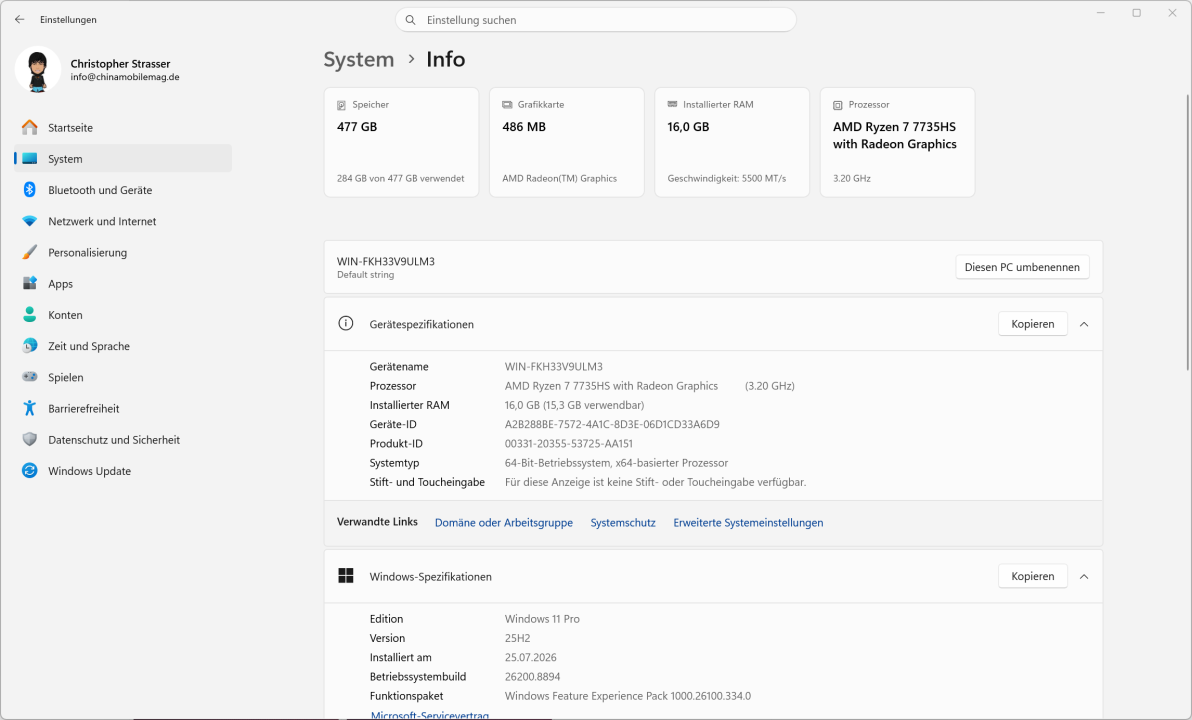The image size is (1192, 720).
Task: Click the Spielen gamepad icon
Action: 30,376
